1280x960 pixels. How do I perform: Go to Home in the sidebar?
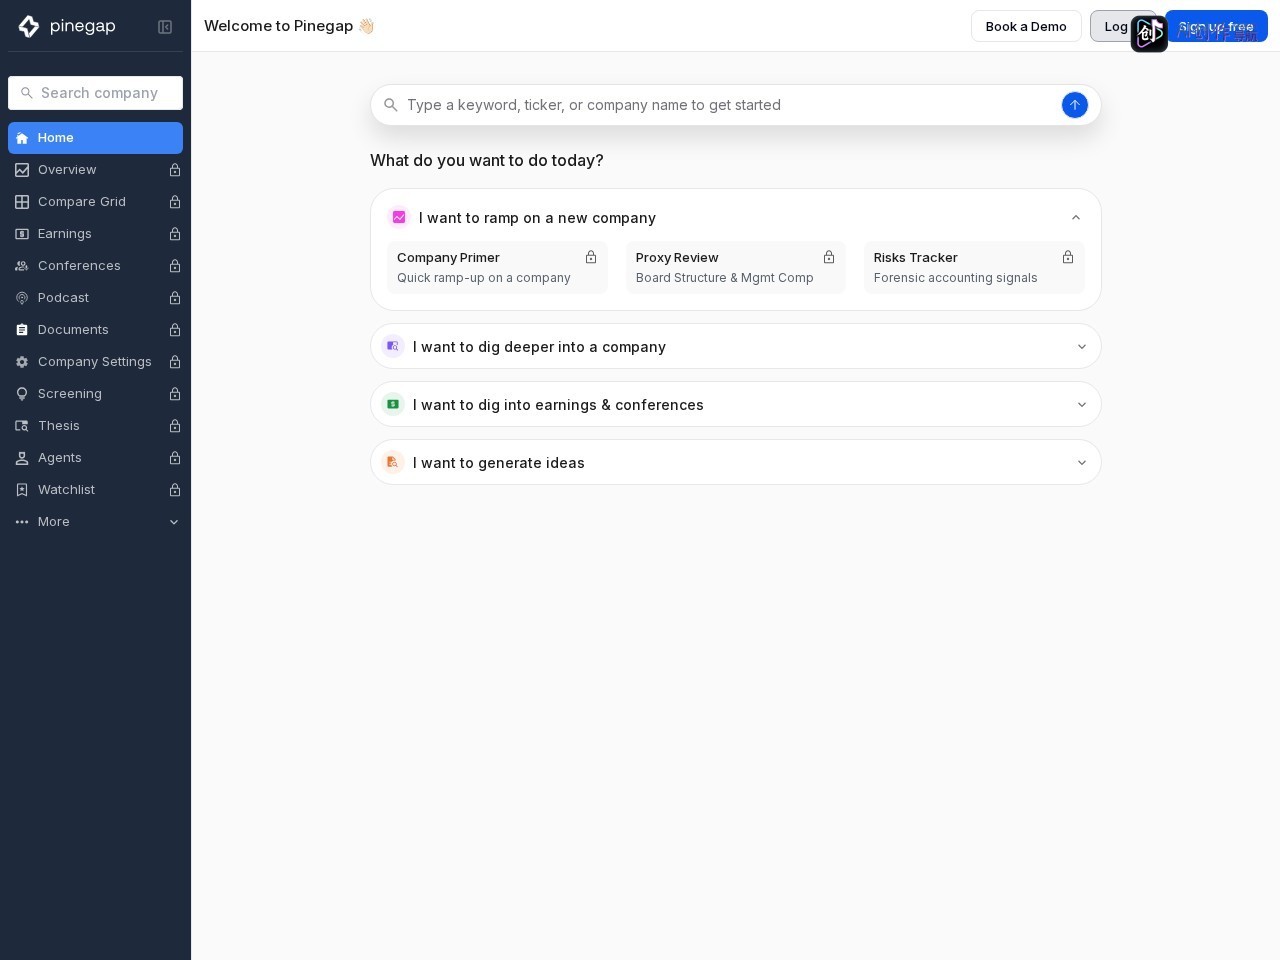(x=95, y=138)
